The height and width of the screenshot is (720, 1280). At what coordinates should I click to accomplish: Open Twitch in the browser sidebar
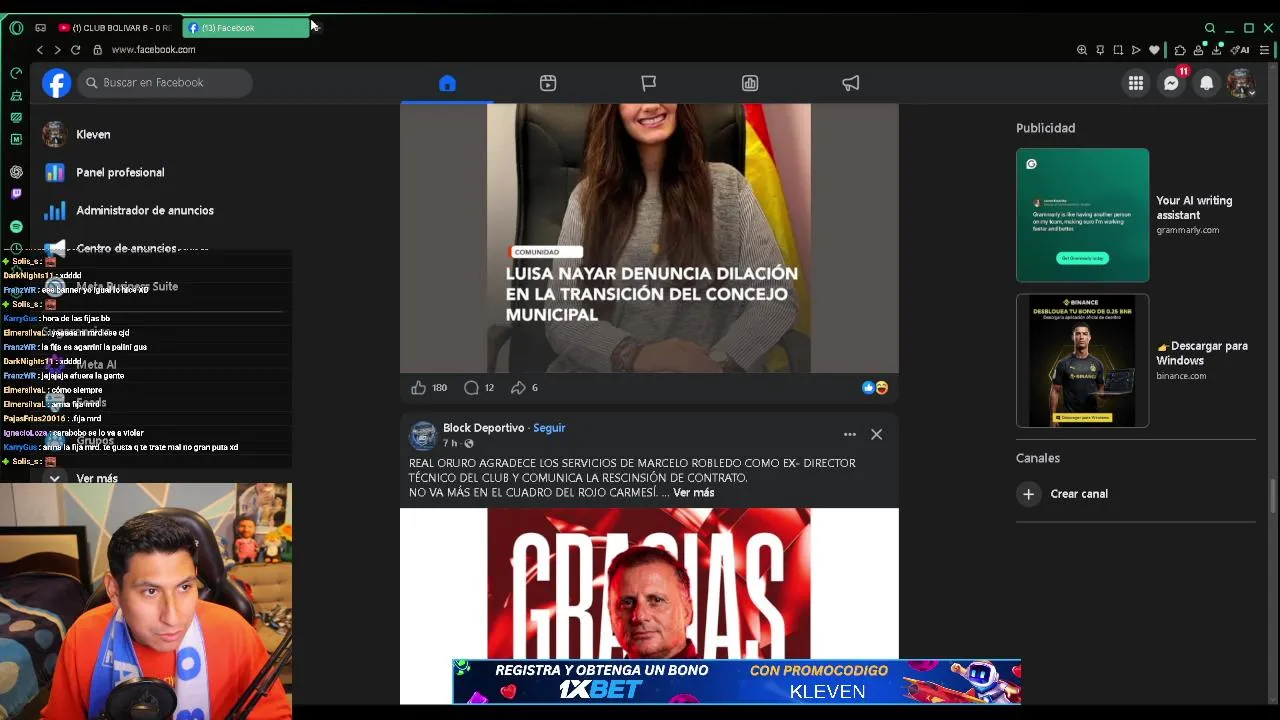point(16,194)
